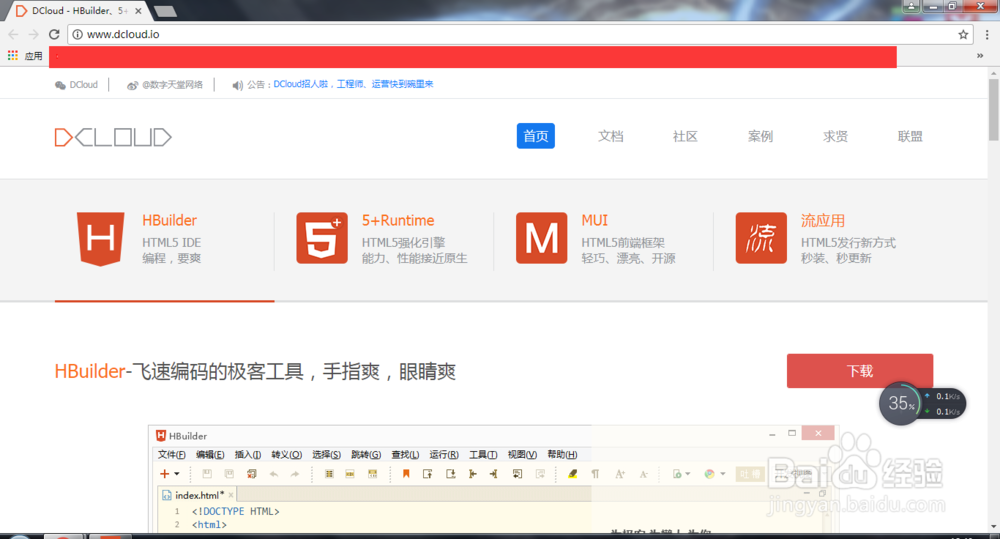Open the 首页 navigation tab
The height and width of the screenshot is (539, 1000).
536,136
